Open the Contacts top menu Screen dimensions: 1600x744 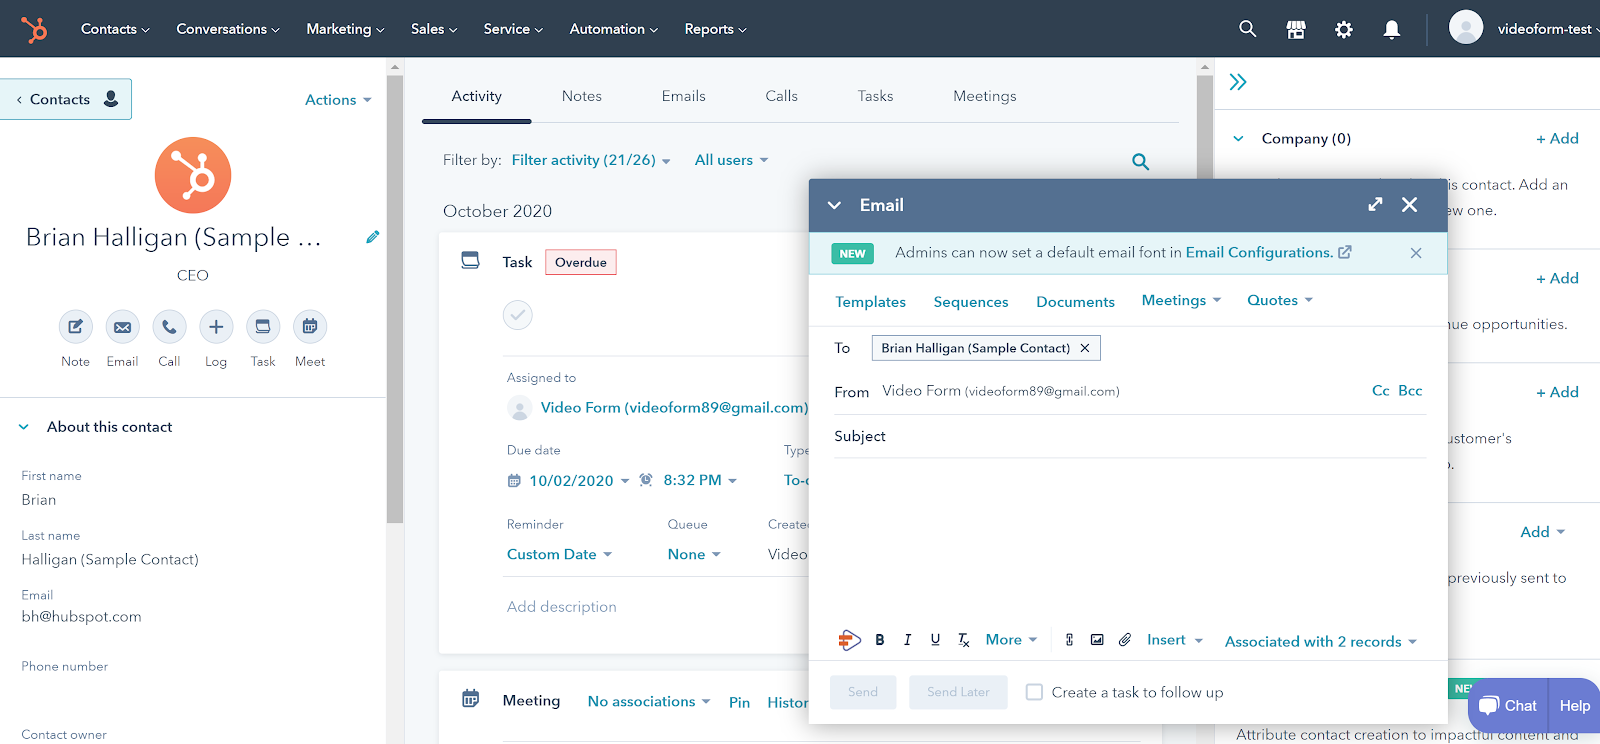pyautogui.click(x=115, y=29)
